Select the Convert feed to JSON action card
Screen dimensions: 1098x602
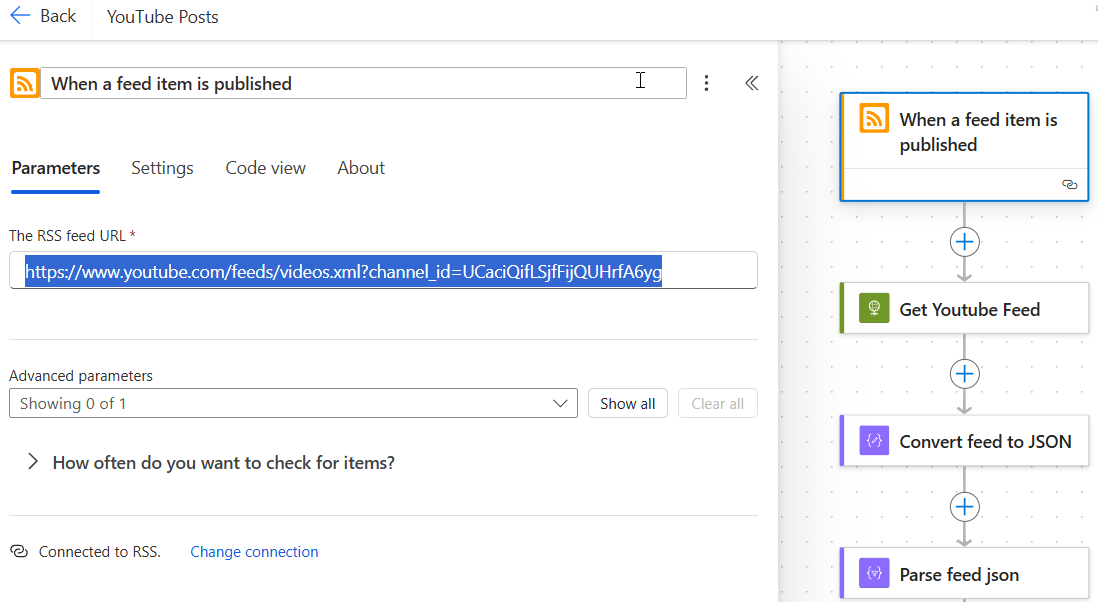[x=964, y=440]
